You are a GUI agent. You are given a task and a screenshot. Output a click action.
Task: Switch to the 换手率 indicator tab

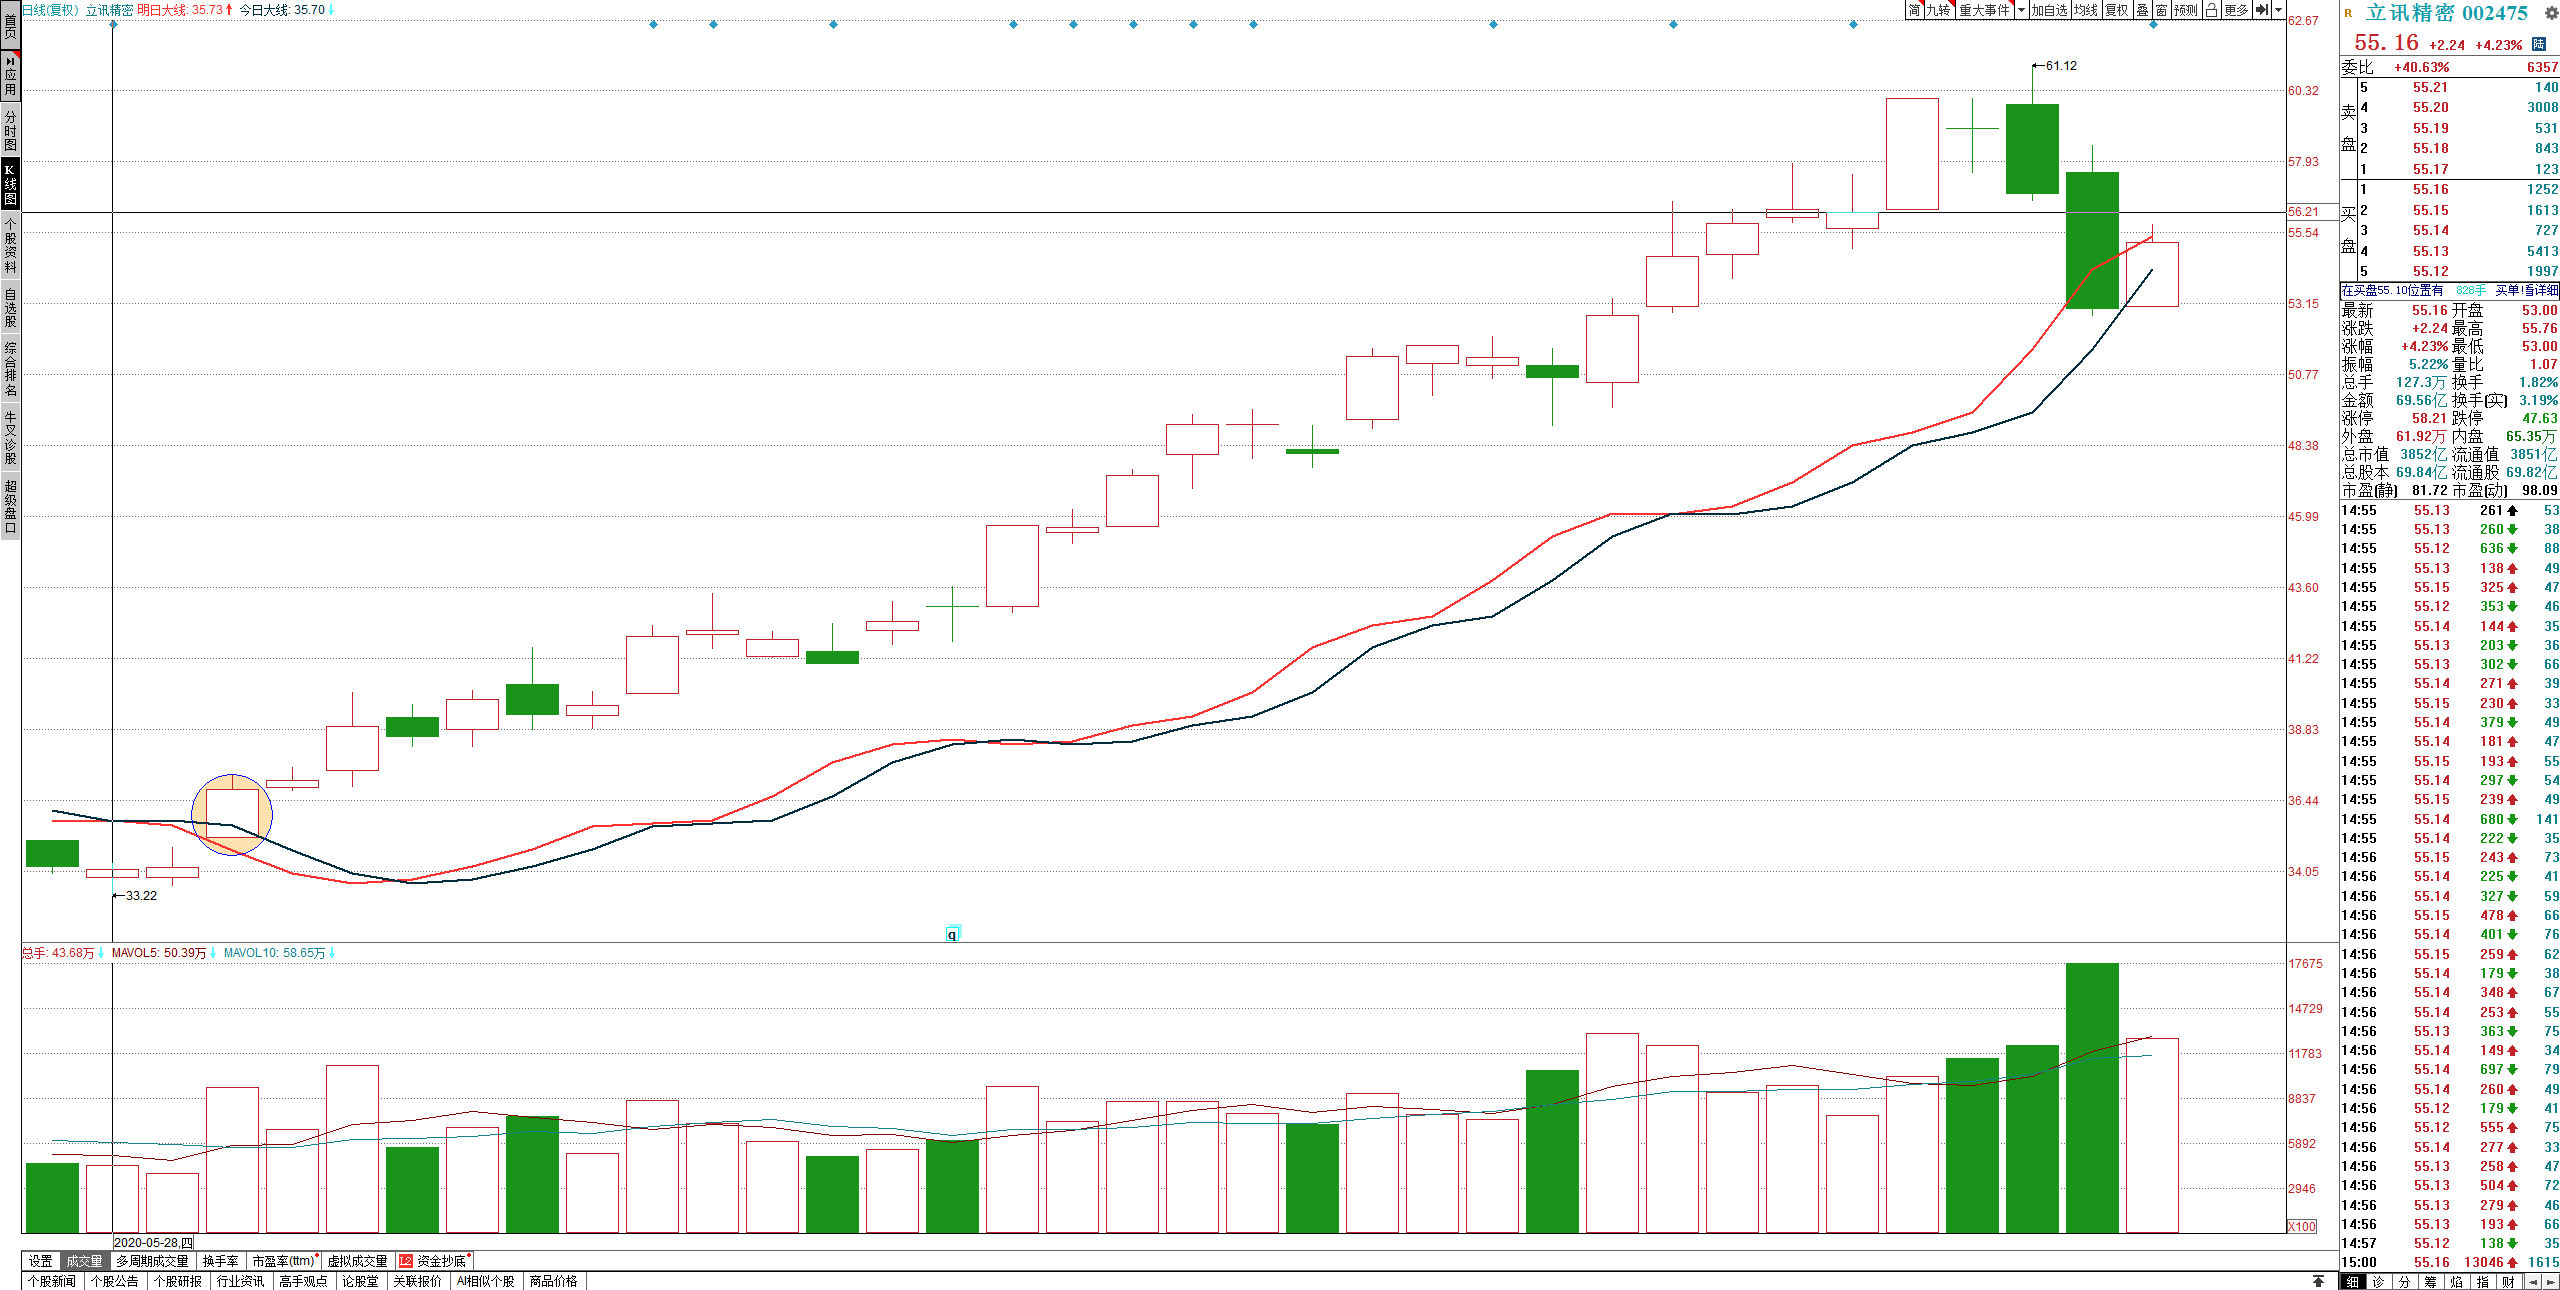coord(220,1261)
